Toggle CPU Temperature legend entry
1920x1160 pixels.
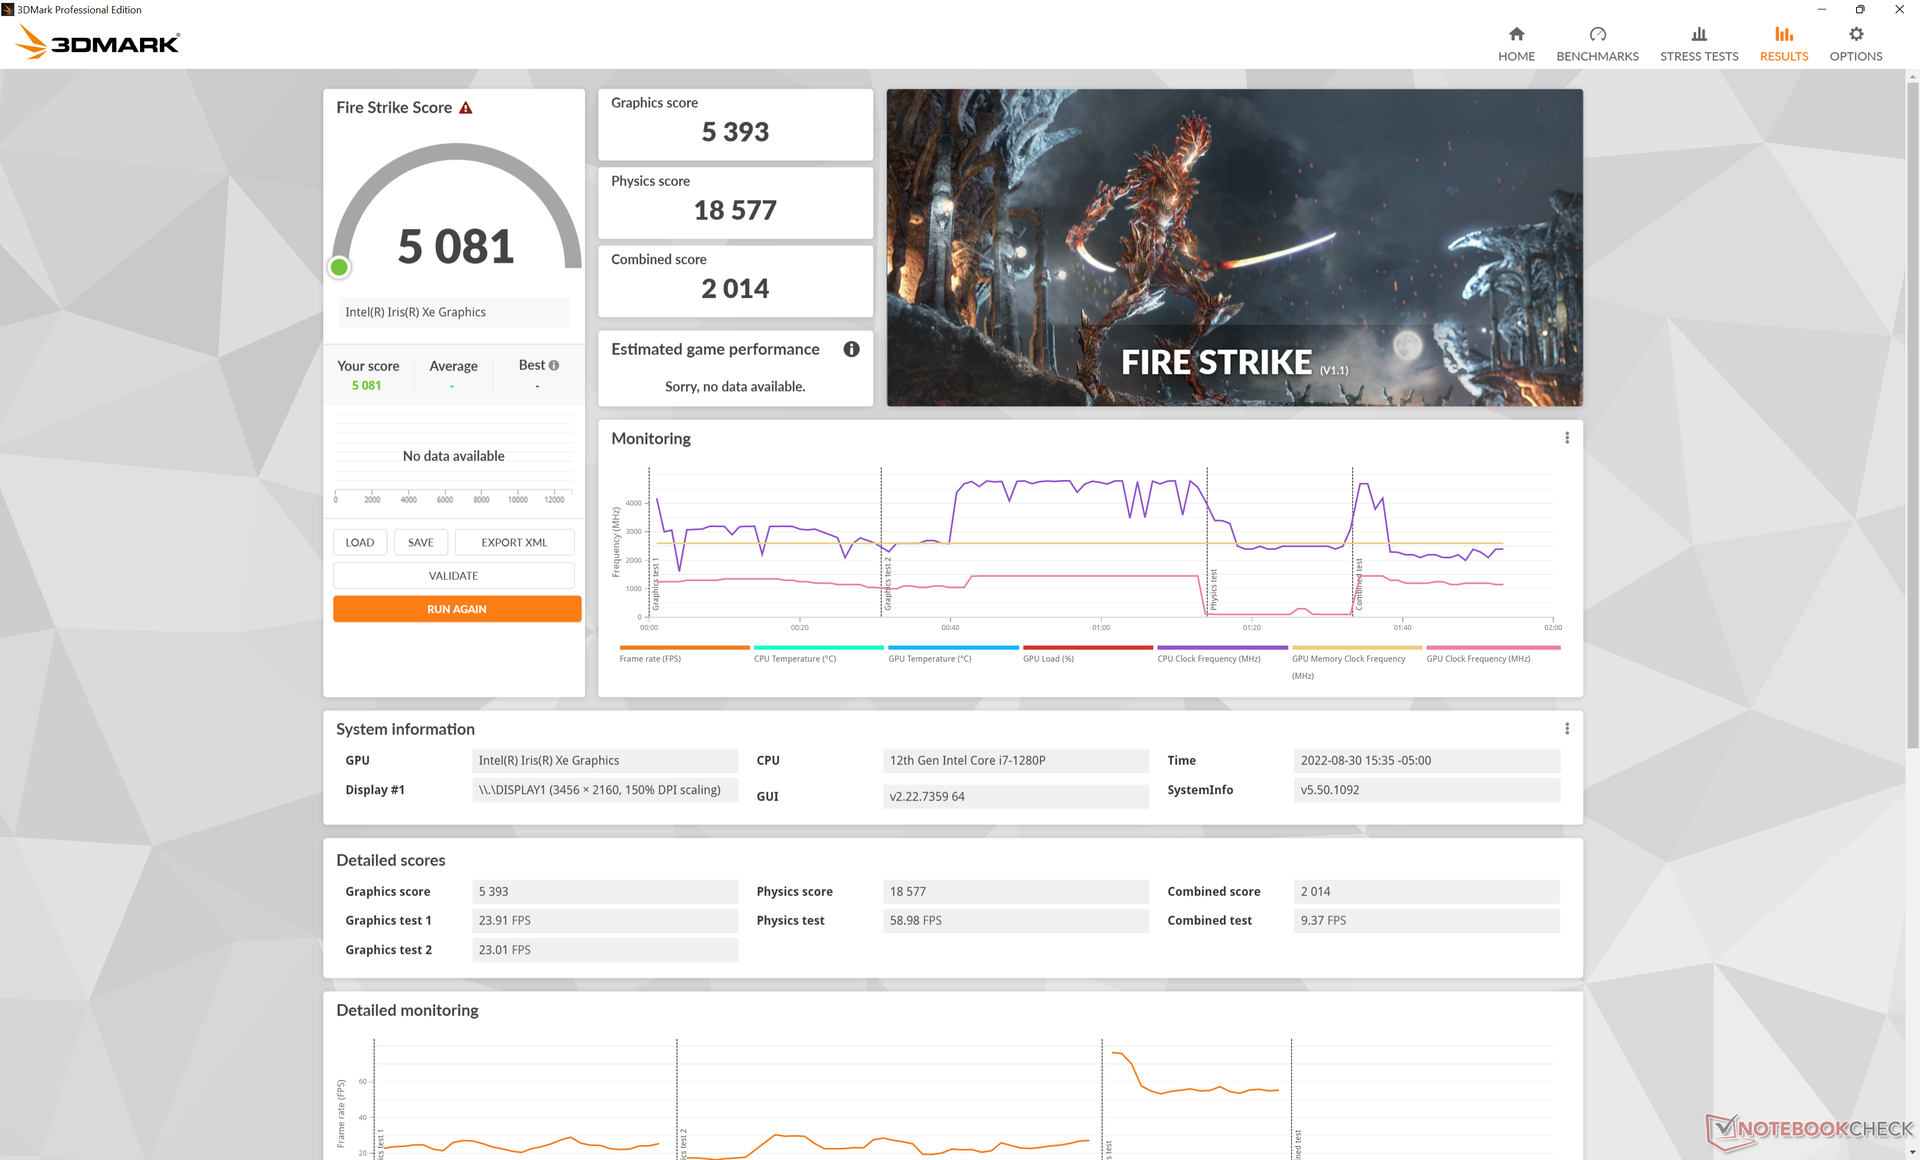(x=795, y=658)
